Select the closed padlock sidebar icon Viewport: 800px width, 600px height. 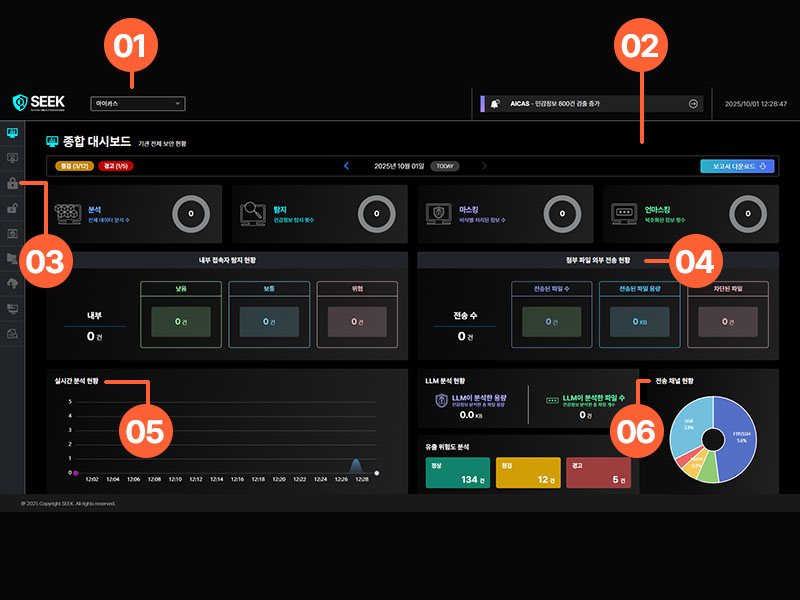[12, 183]
